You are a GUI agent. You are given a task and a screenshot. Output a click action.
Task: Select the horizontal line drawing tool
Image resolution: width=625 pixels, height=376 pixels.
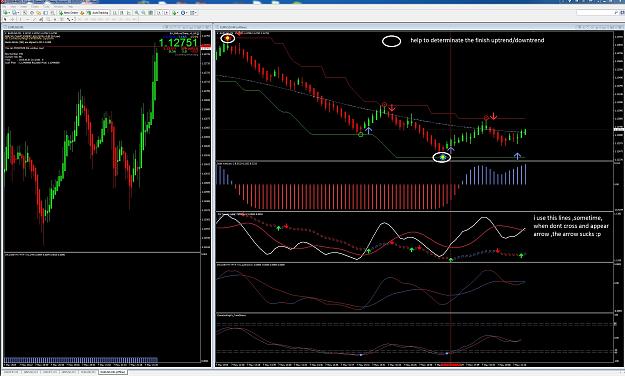tap(28, 19)
